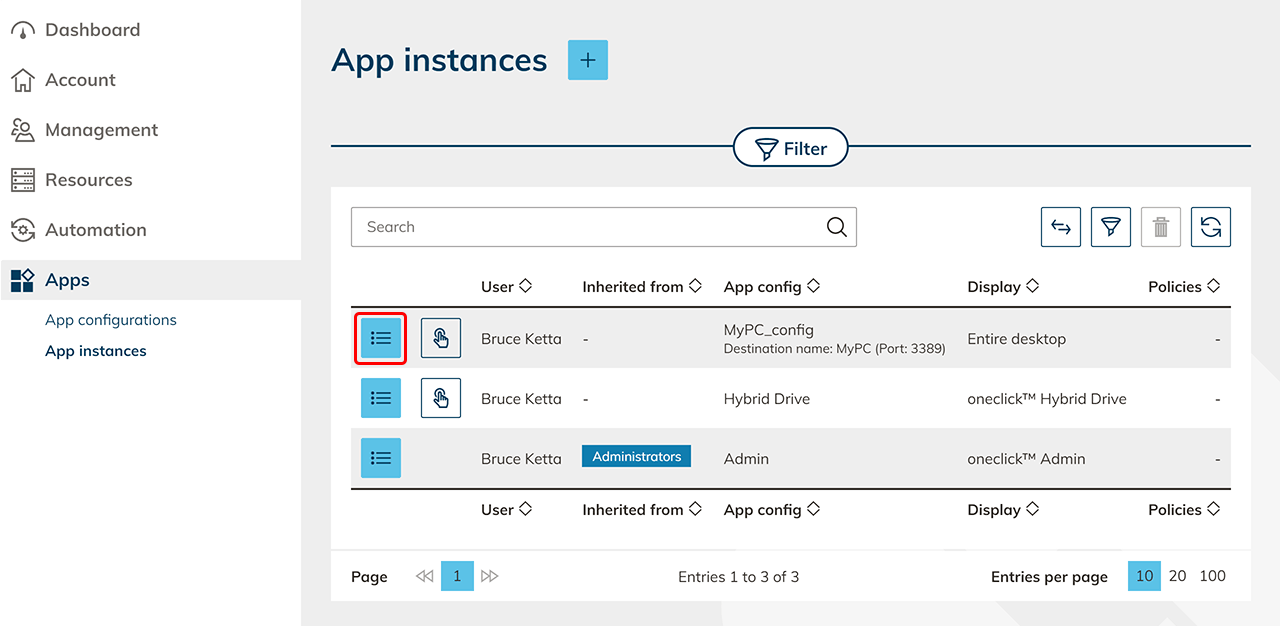Open list menu for MyPC_config row
The image size is (1280, 626).
pos(381,338)
